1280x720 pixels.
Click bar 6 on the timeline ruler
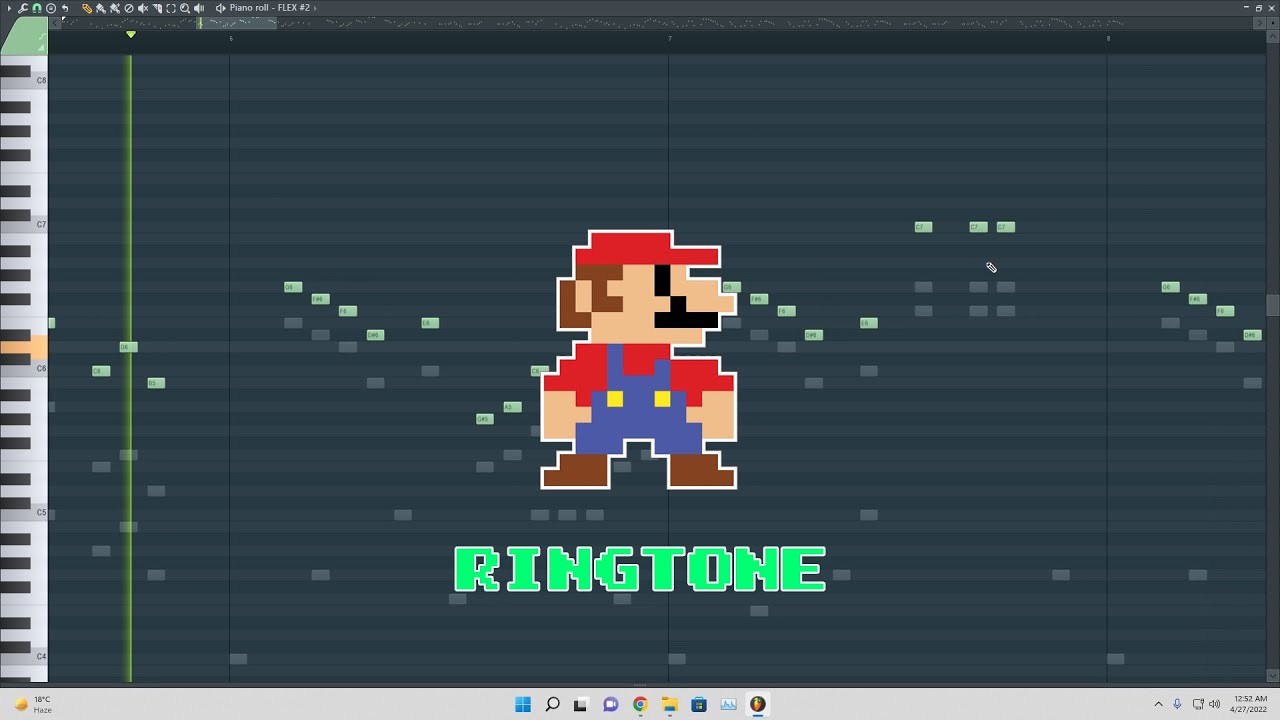(x=231, y=38)
